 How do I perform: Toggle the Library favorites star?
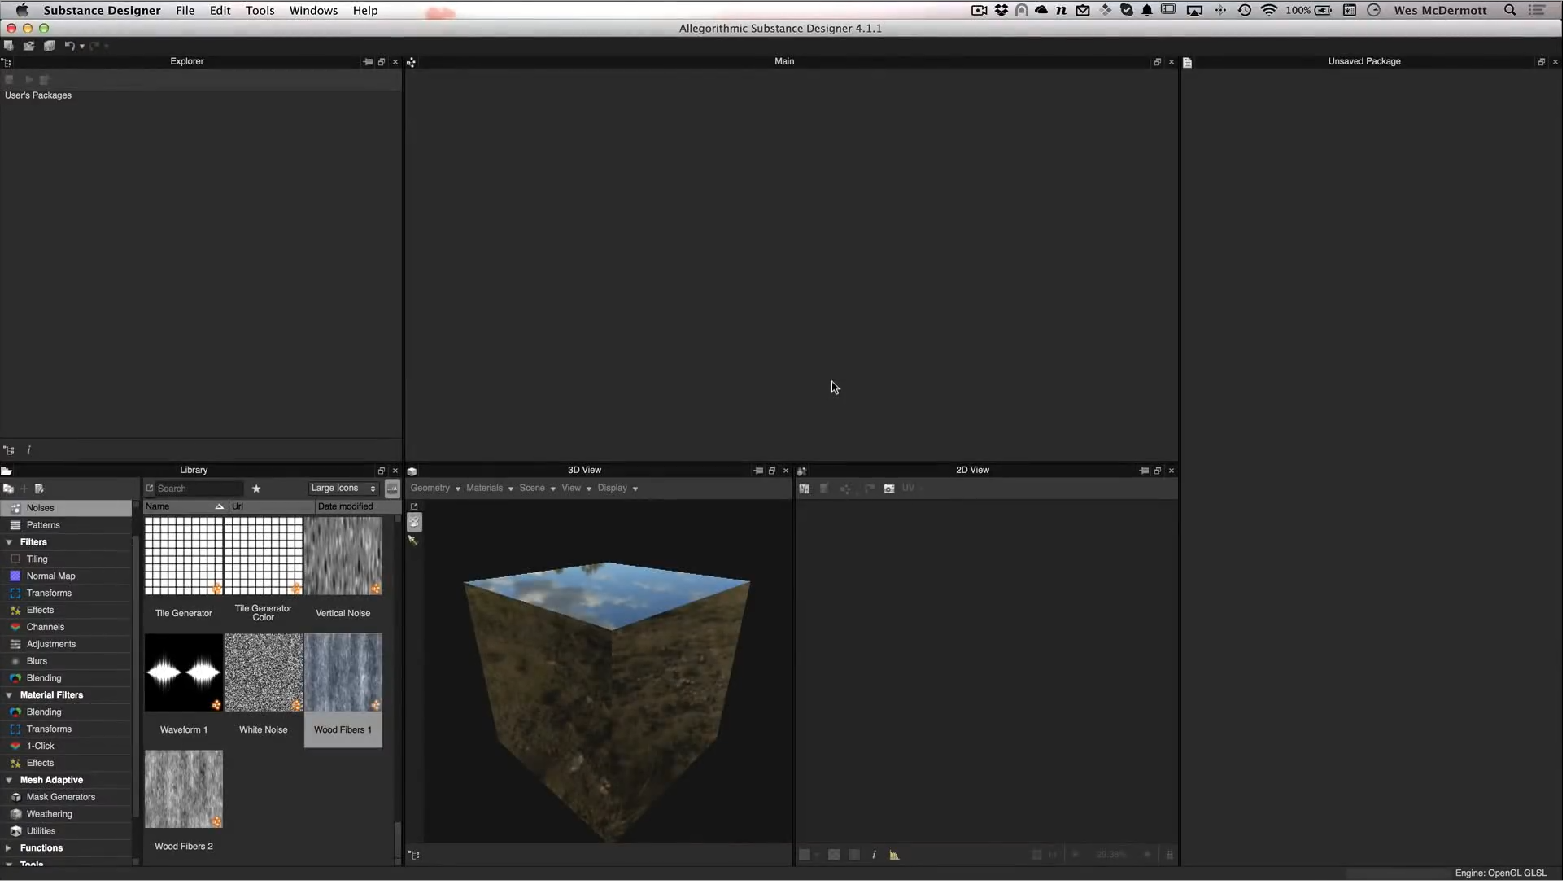click(256, 489)
